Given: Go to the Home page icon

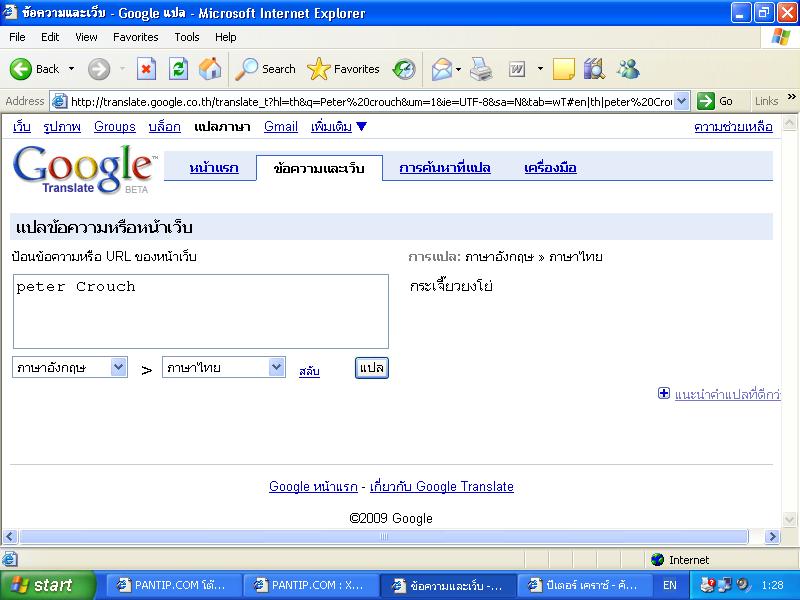Looking at the screenshot, I should coord(210,69).
